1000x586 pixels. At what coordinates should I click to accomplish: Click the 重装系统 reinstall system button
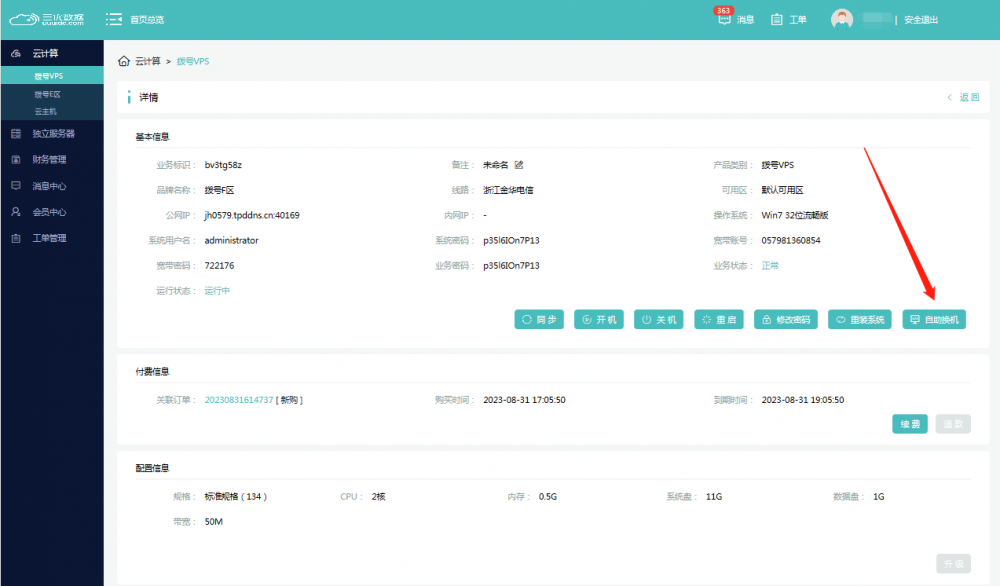(860, 319)
